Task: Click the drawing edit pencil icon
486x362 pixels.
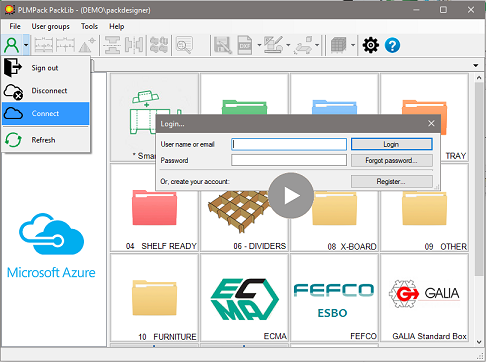Action: [274, 45]
